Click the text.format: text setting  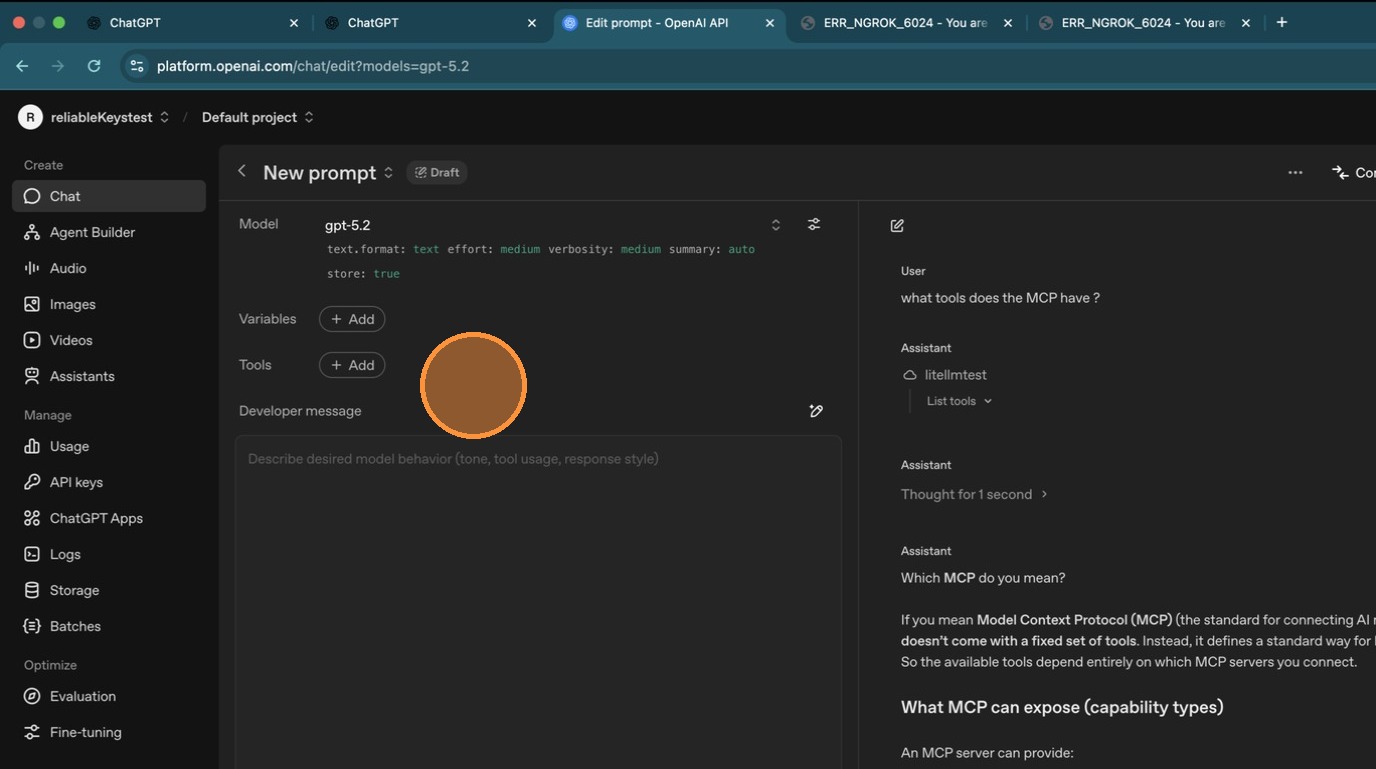point(382,249)
